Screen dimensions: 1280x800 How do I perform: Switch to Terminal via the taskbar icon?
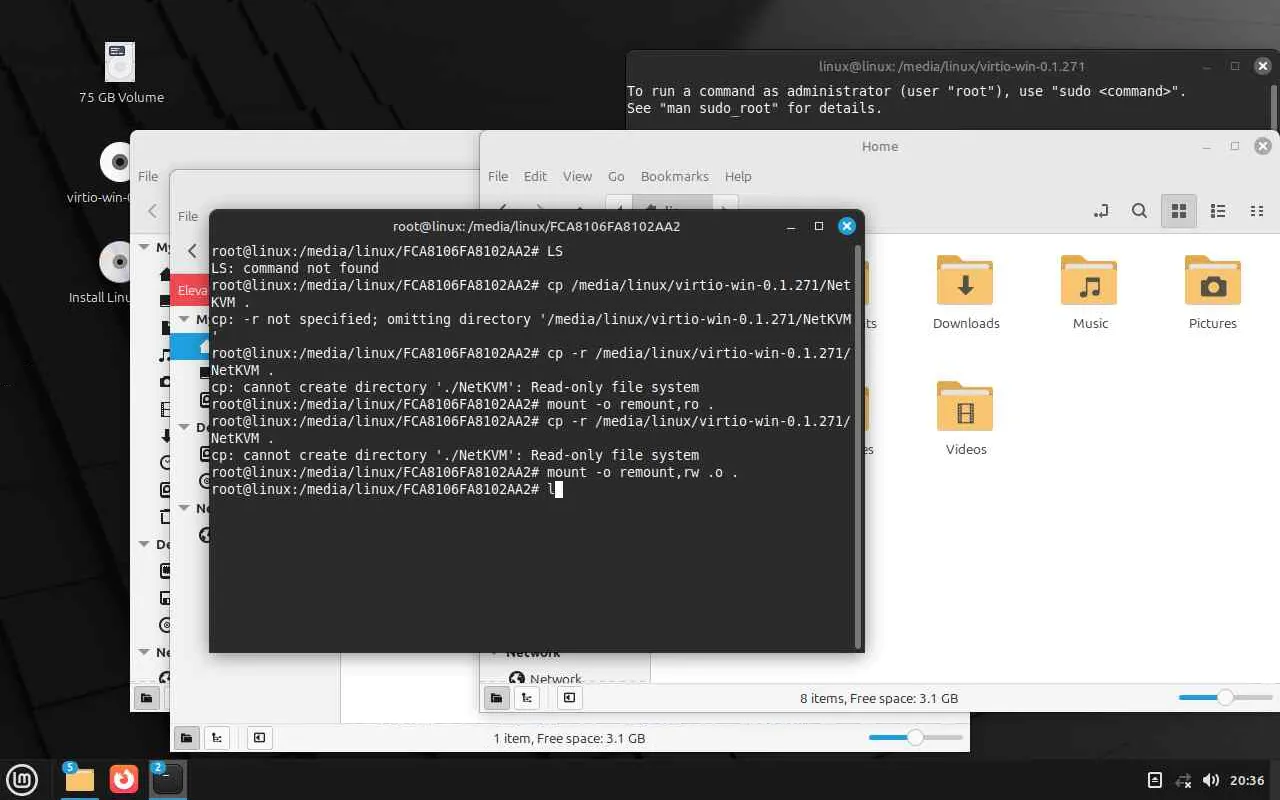point(168,779)
